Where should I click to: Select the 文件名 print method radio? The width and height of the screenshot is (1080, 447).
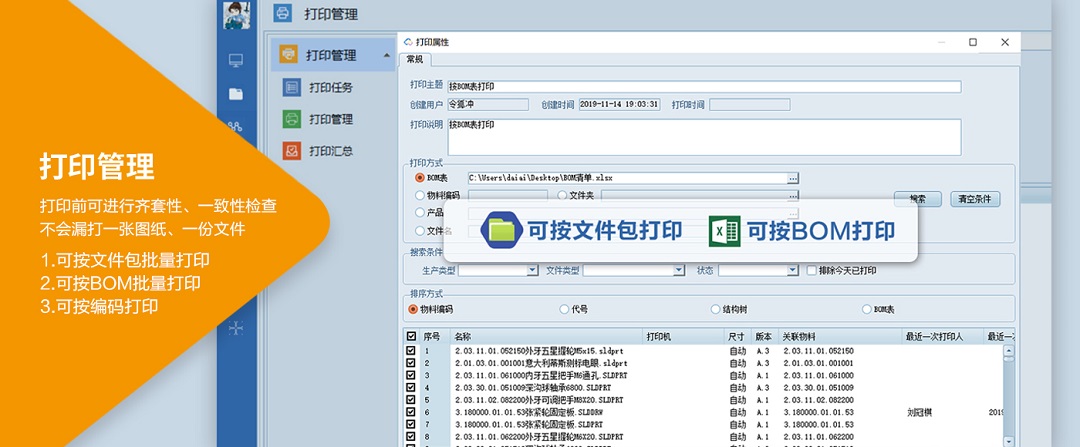click(x=419, y=231)
